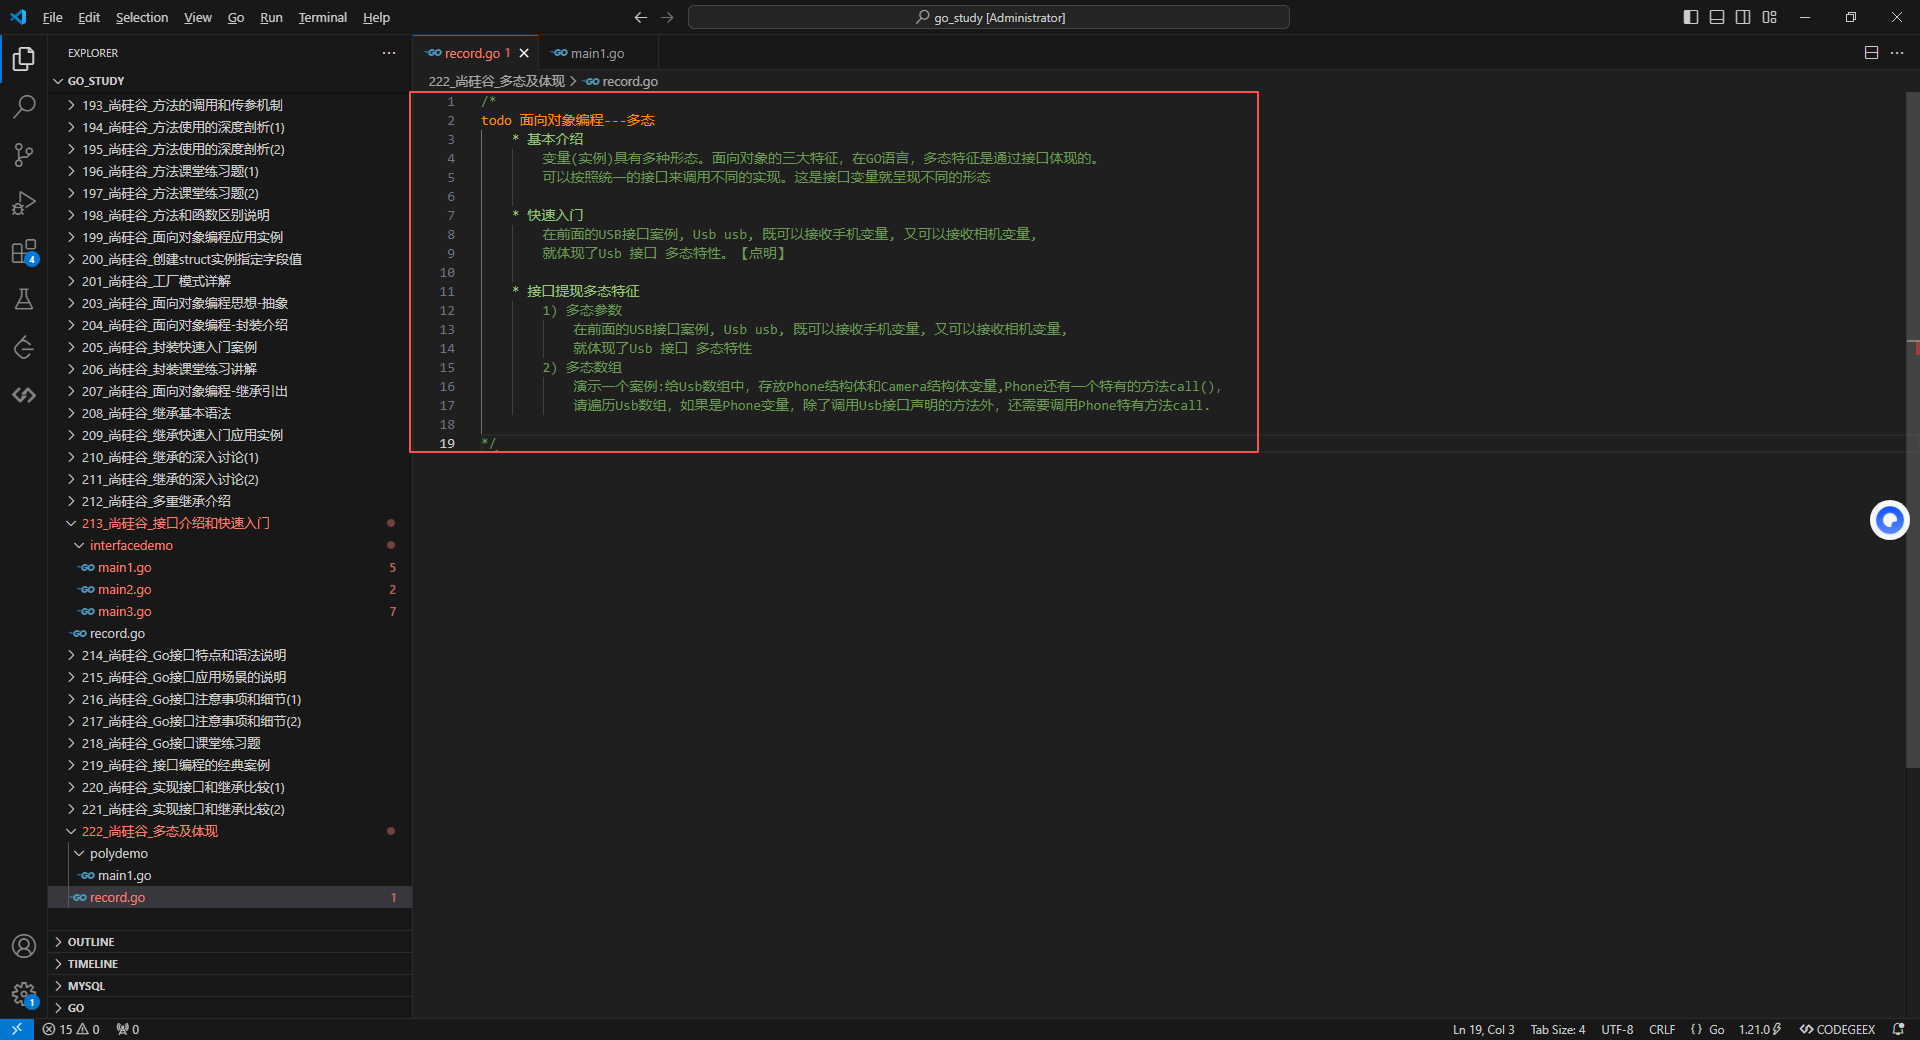Change CRLF end of line sequence
1920x1040 pixels.
(1662, 1029)
